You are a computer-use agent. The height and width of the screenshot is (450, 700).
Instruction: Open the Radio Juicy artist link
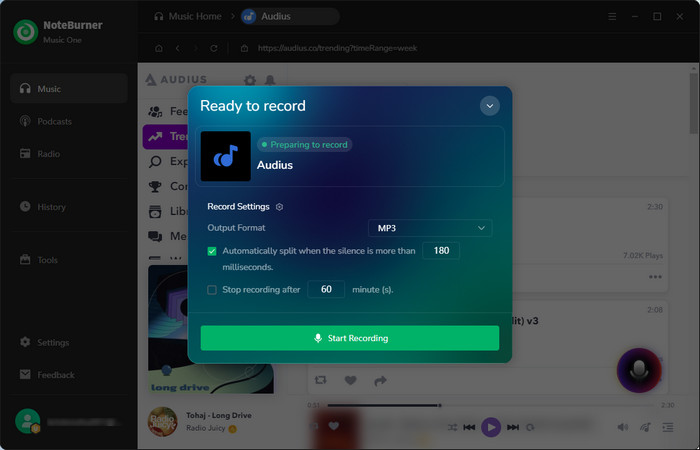(x=205, y=428)
